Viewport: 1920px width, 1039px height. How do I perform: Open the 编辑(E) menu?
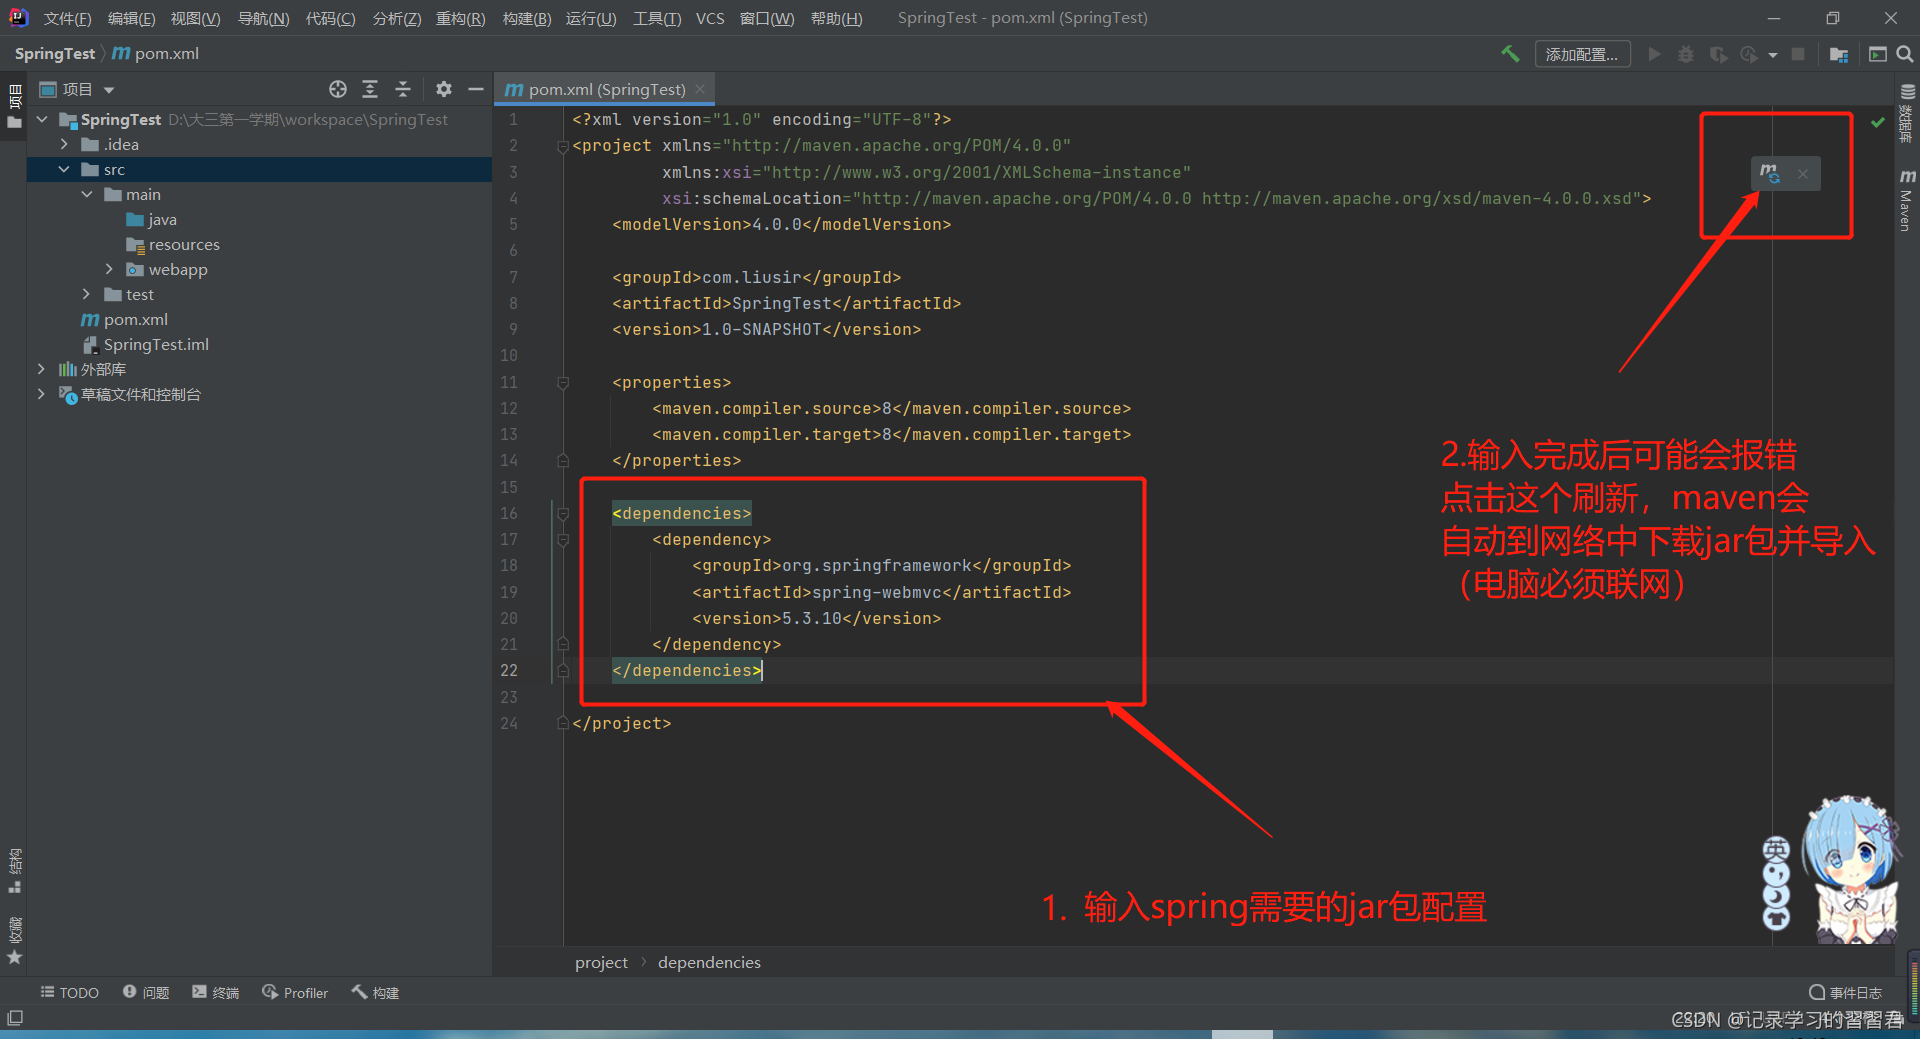click(x=131, y=18)
